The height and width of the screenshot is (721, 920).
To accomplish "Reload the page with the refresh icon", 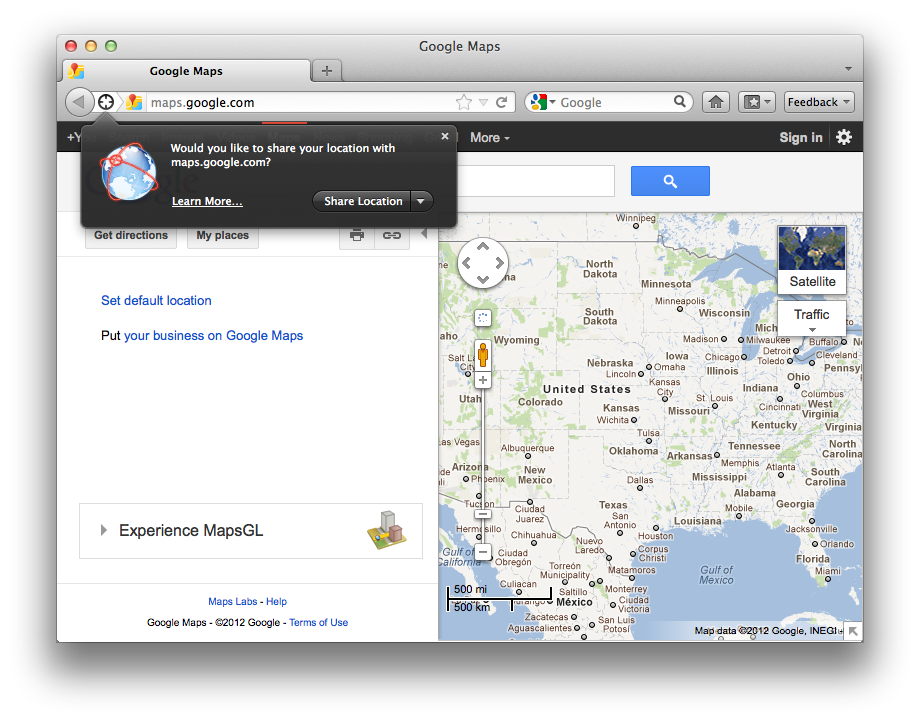I will [502, 102].
